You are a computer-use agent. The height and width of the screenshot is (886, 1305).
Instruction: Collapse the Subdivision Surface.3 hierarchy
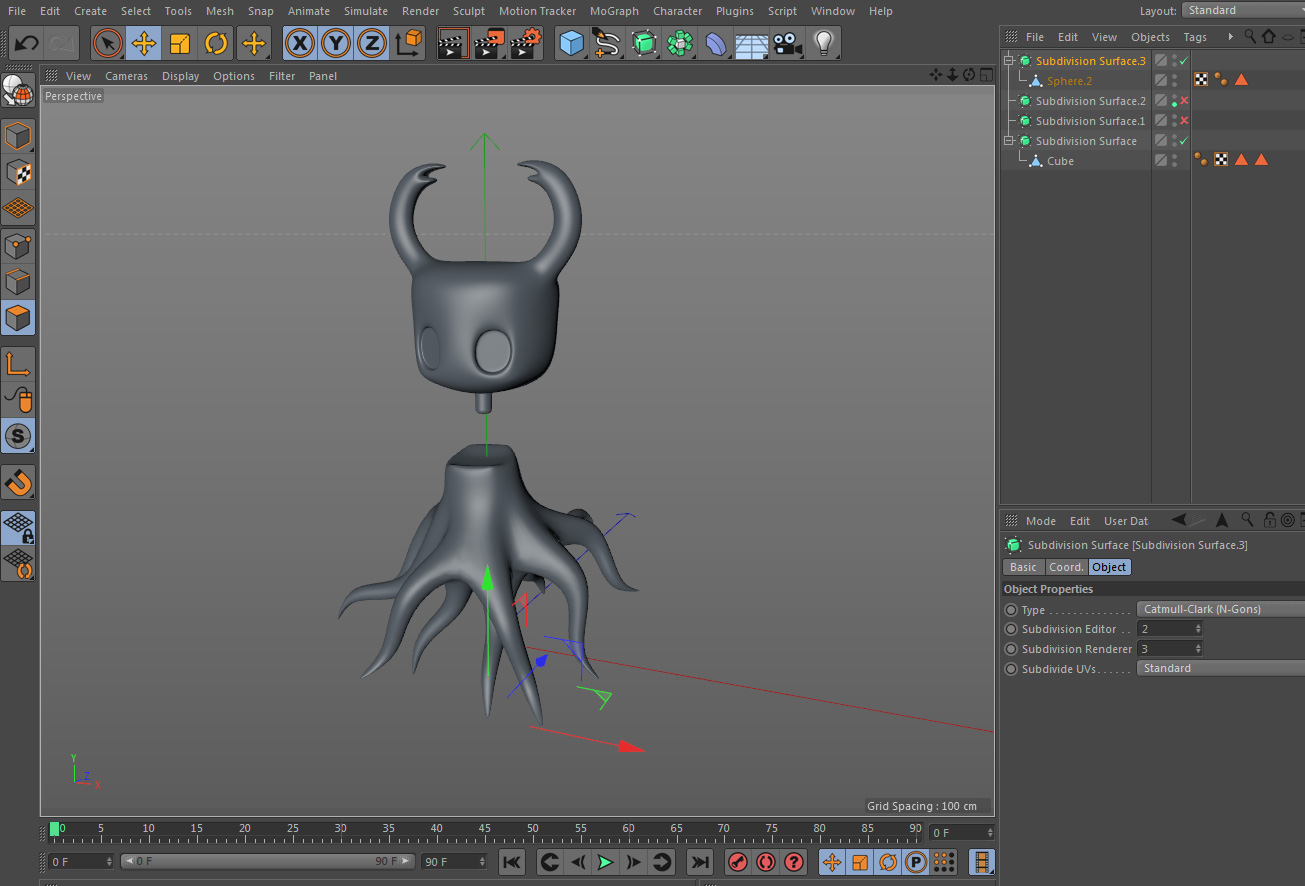1008,59
